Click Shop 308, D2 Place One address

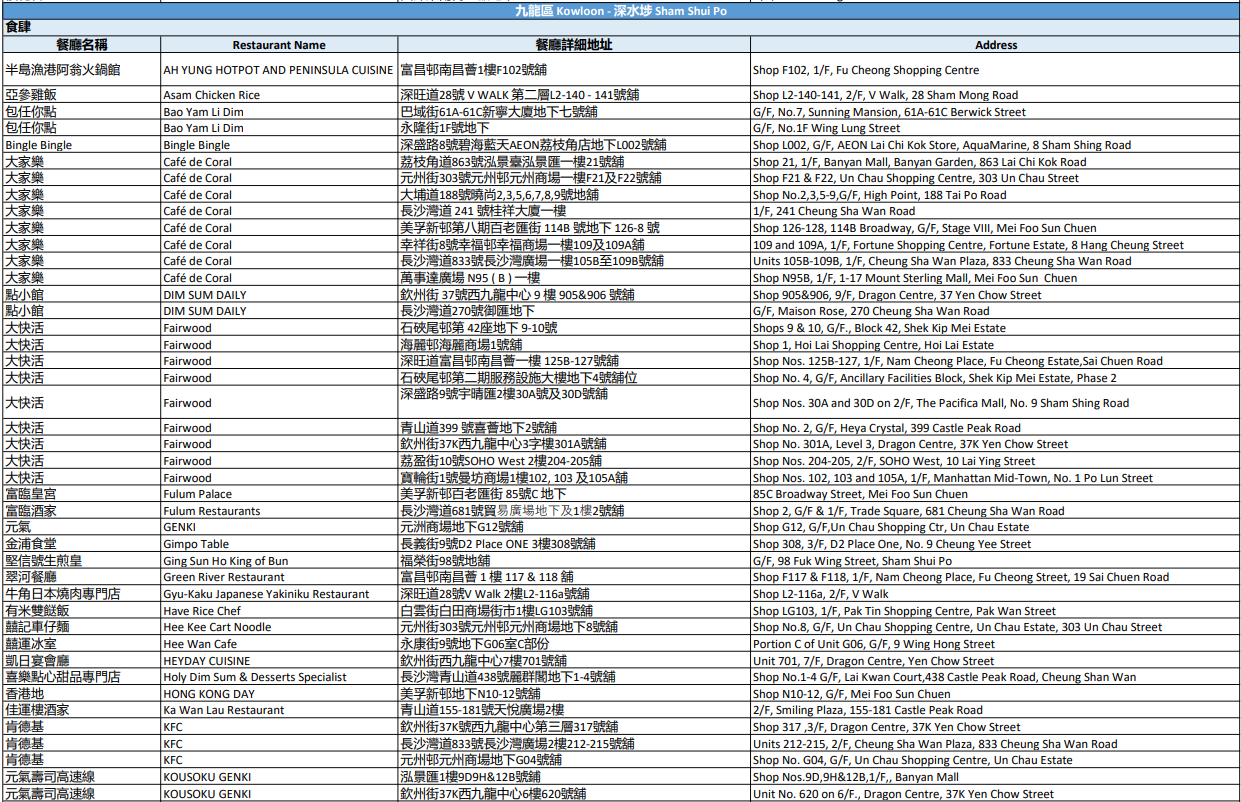996,544
